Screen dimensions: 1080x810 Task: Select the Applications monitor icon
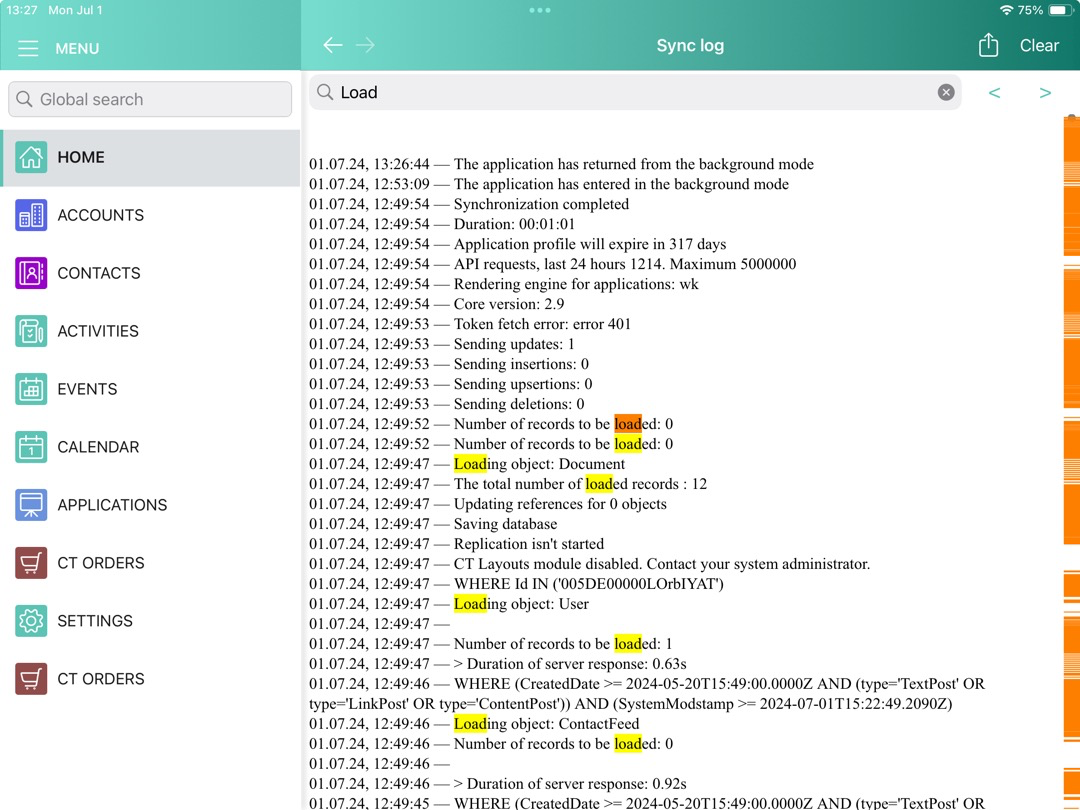tap(30, 505)
